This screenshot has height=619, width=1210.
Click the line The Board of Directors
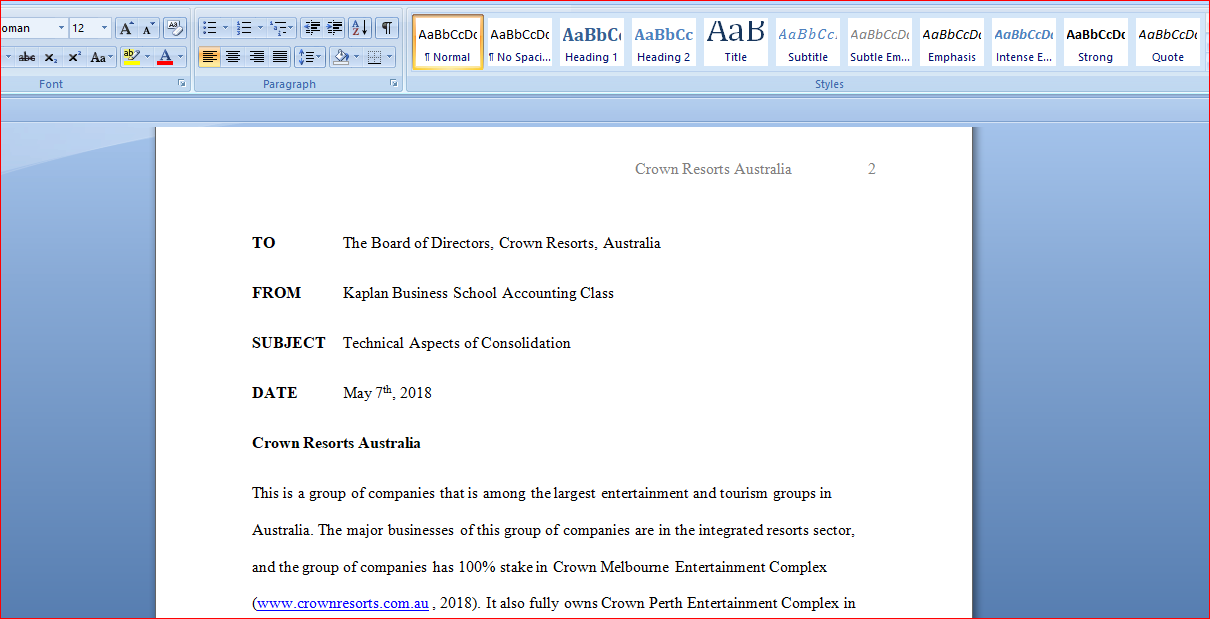pyautogui.click(x=501, y=243)
